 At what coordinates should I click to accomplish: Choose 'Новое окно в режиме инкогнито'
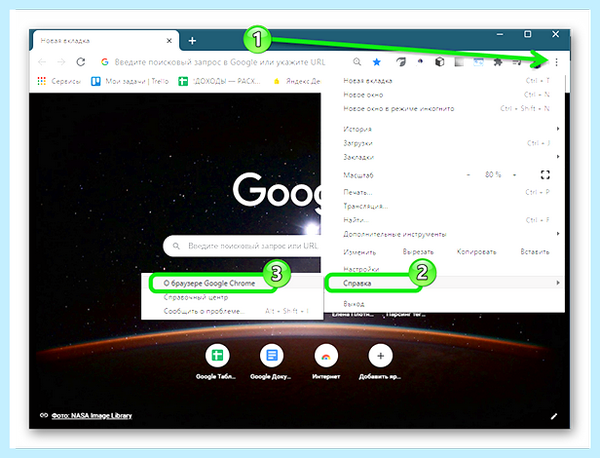click(443, 109)
